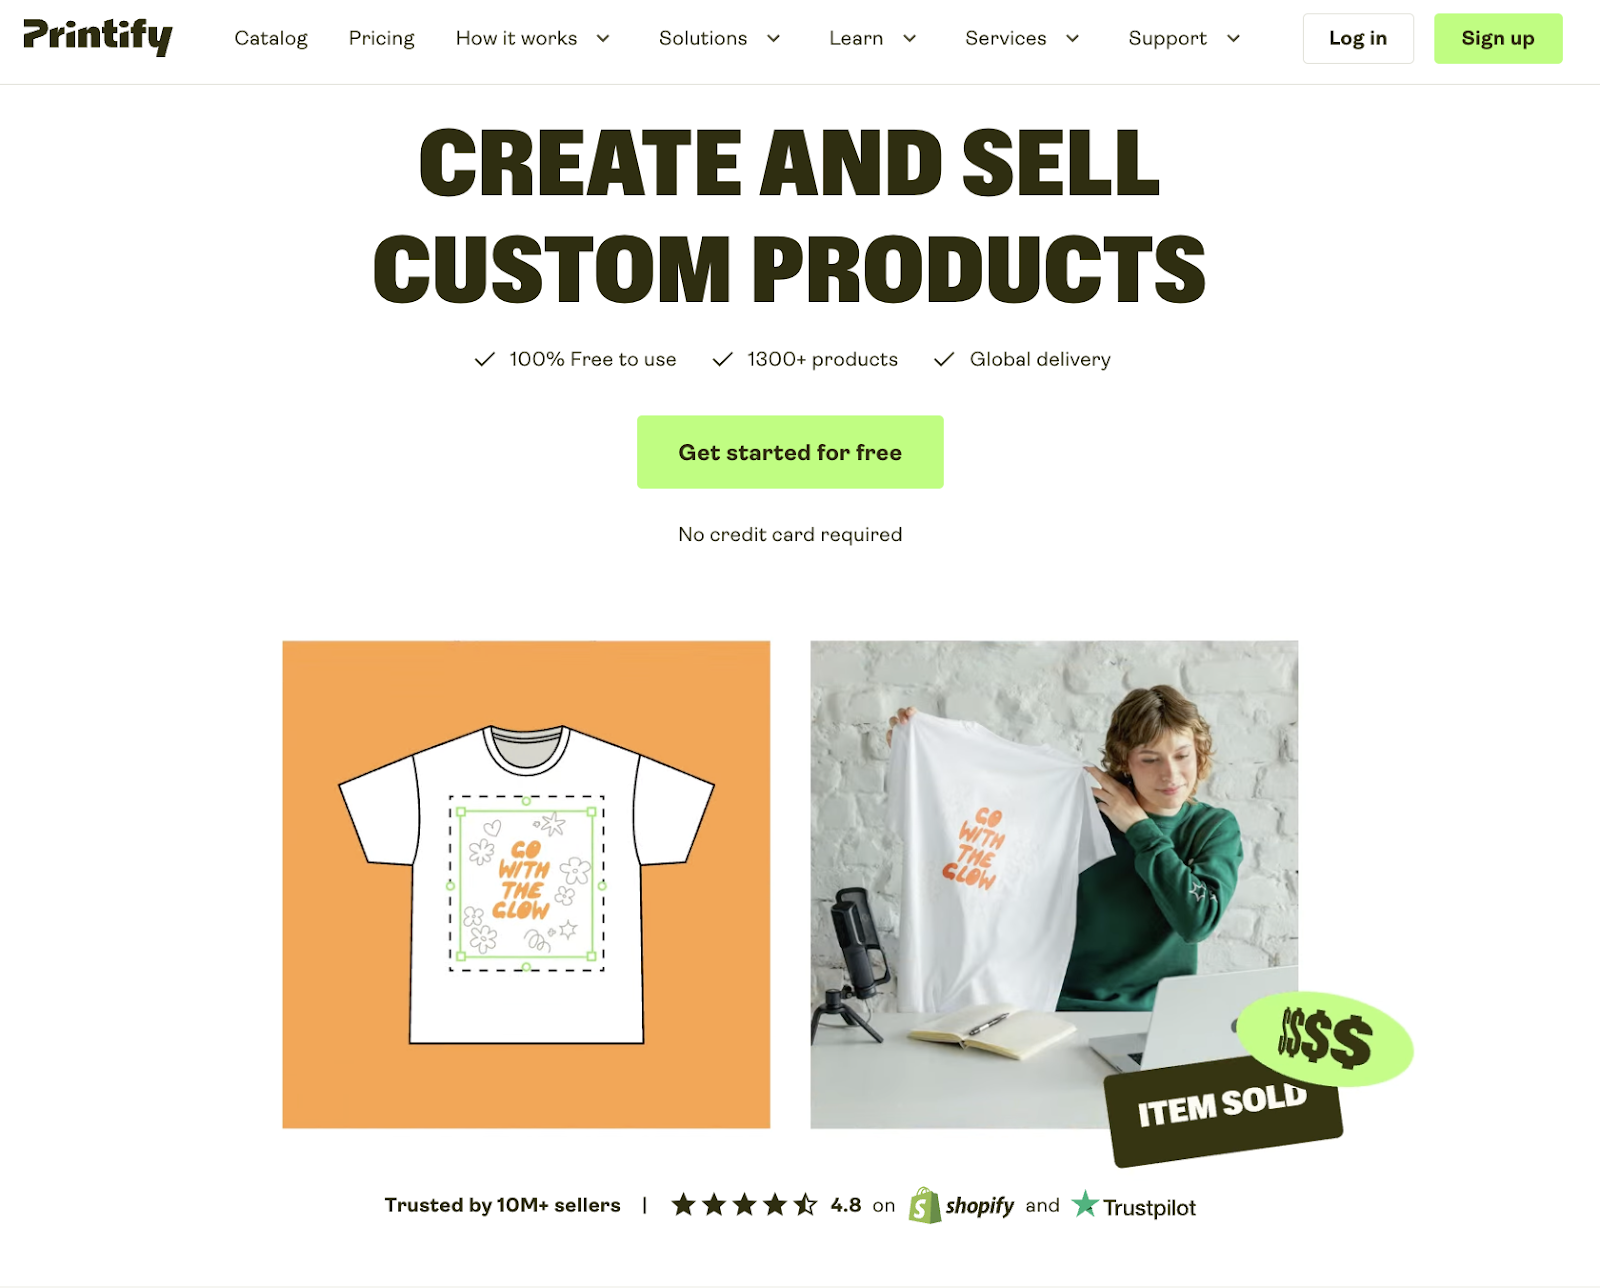This screenshot has width=1600, height=1288.
Task: Click the Log in button
Action: point(1358,38)
